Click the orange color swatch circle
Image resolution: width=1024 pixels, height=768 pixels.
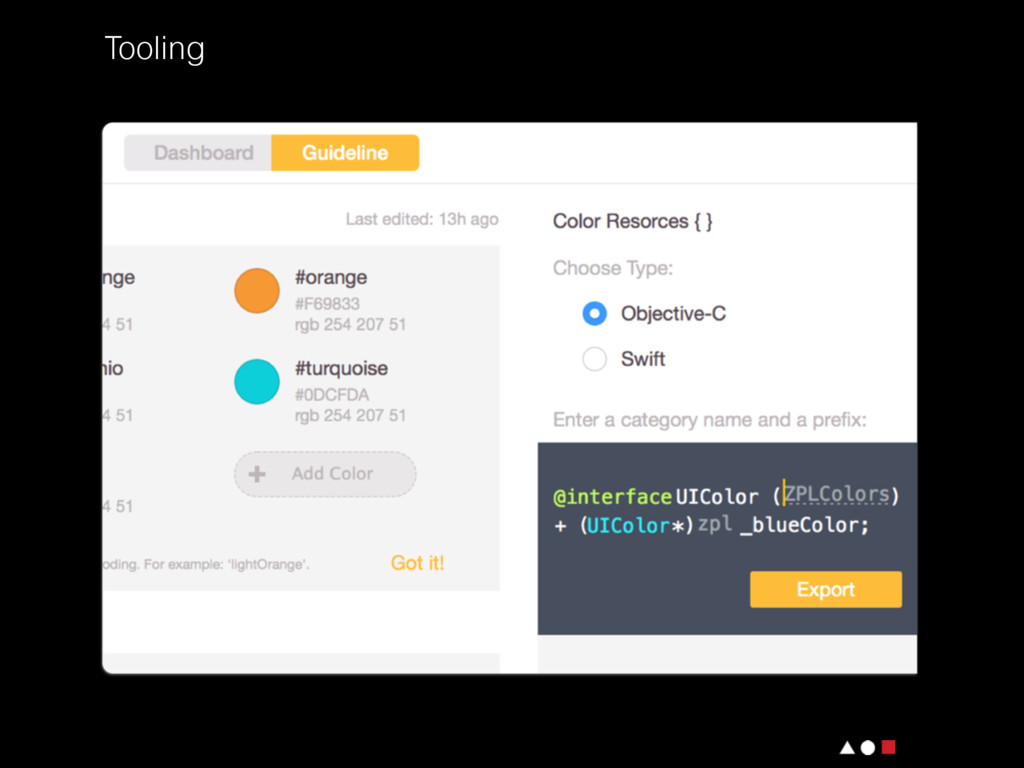[x=256, y=290]
